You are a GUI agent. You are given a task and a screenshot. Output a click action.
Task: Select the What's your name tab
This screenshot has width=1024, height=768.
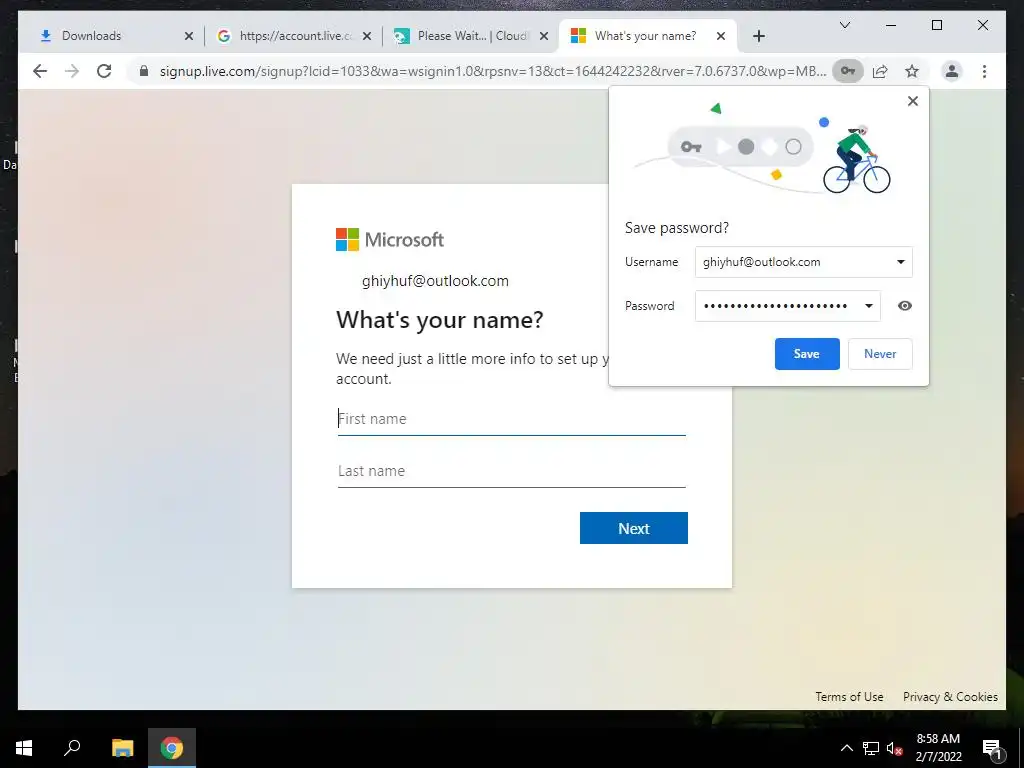point(648,36)
